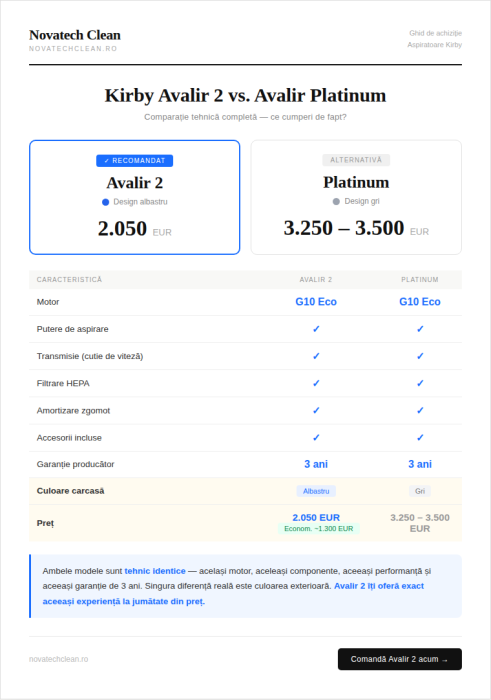Viewport: 491px width, 700px height.
Task: Click the Platinum checkmark for Filtrare HEPA
Action: (420, 383)
